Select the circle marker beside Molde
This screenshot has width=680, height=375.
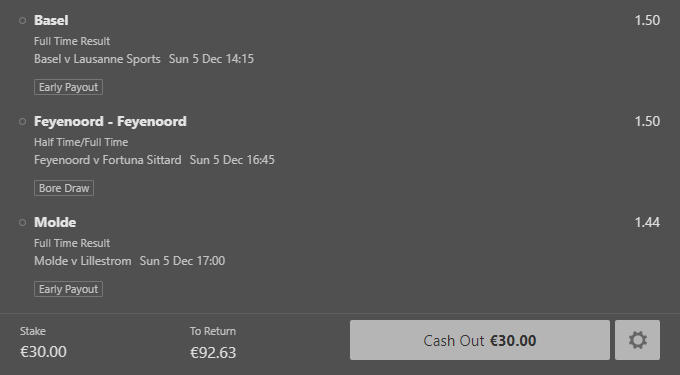pyautogui.click(x=23, y=222)
